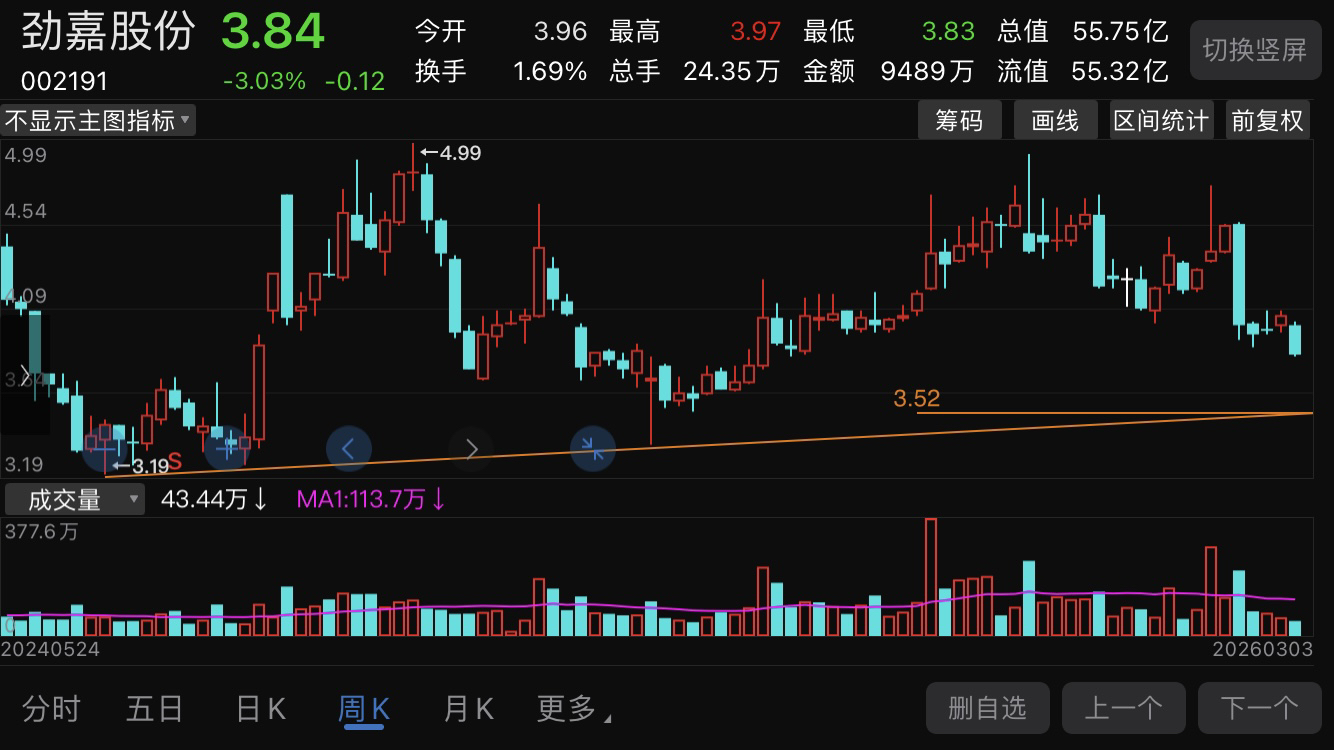Tap the 377.6万 volume axis label
1334x750 pixels.
pyautogui.click(x=41, y=532)
